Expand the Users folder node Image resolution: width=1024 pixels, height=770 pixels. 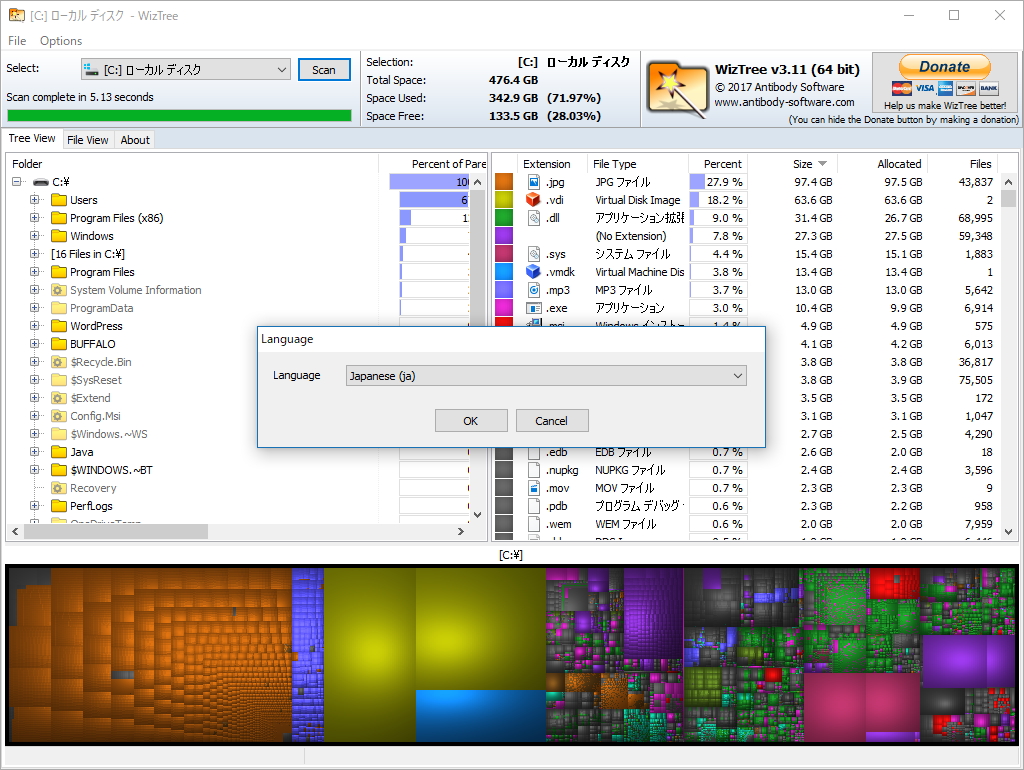[35, 200]
